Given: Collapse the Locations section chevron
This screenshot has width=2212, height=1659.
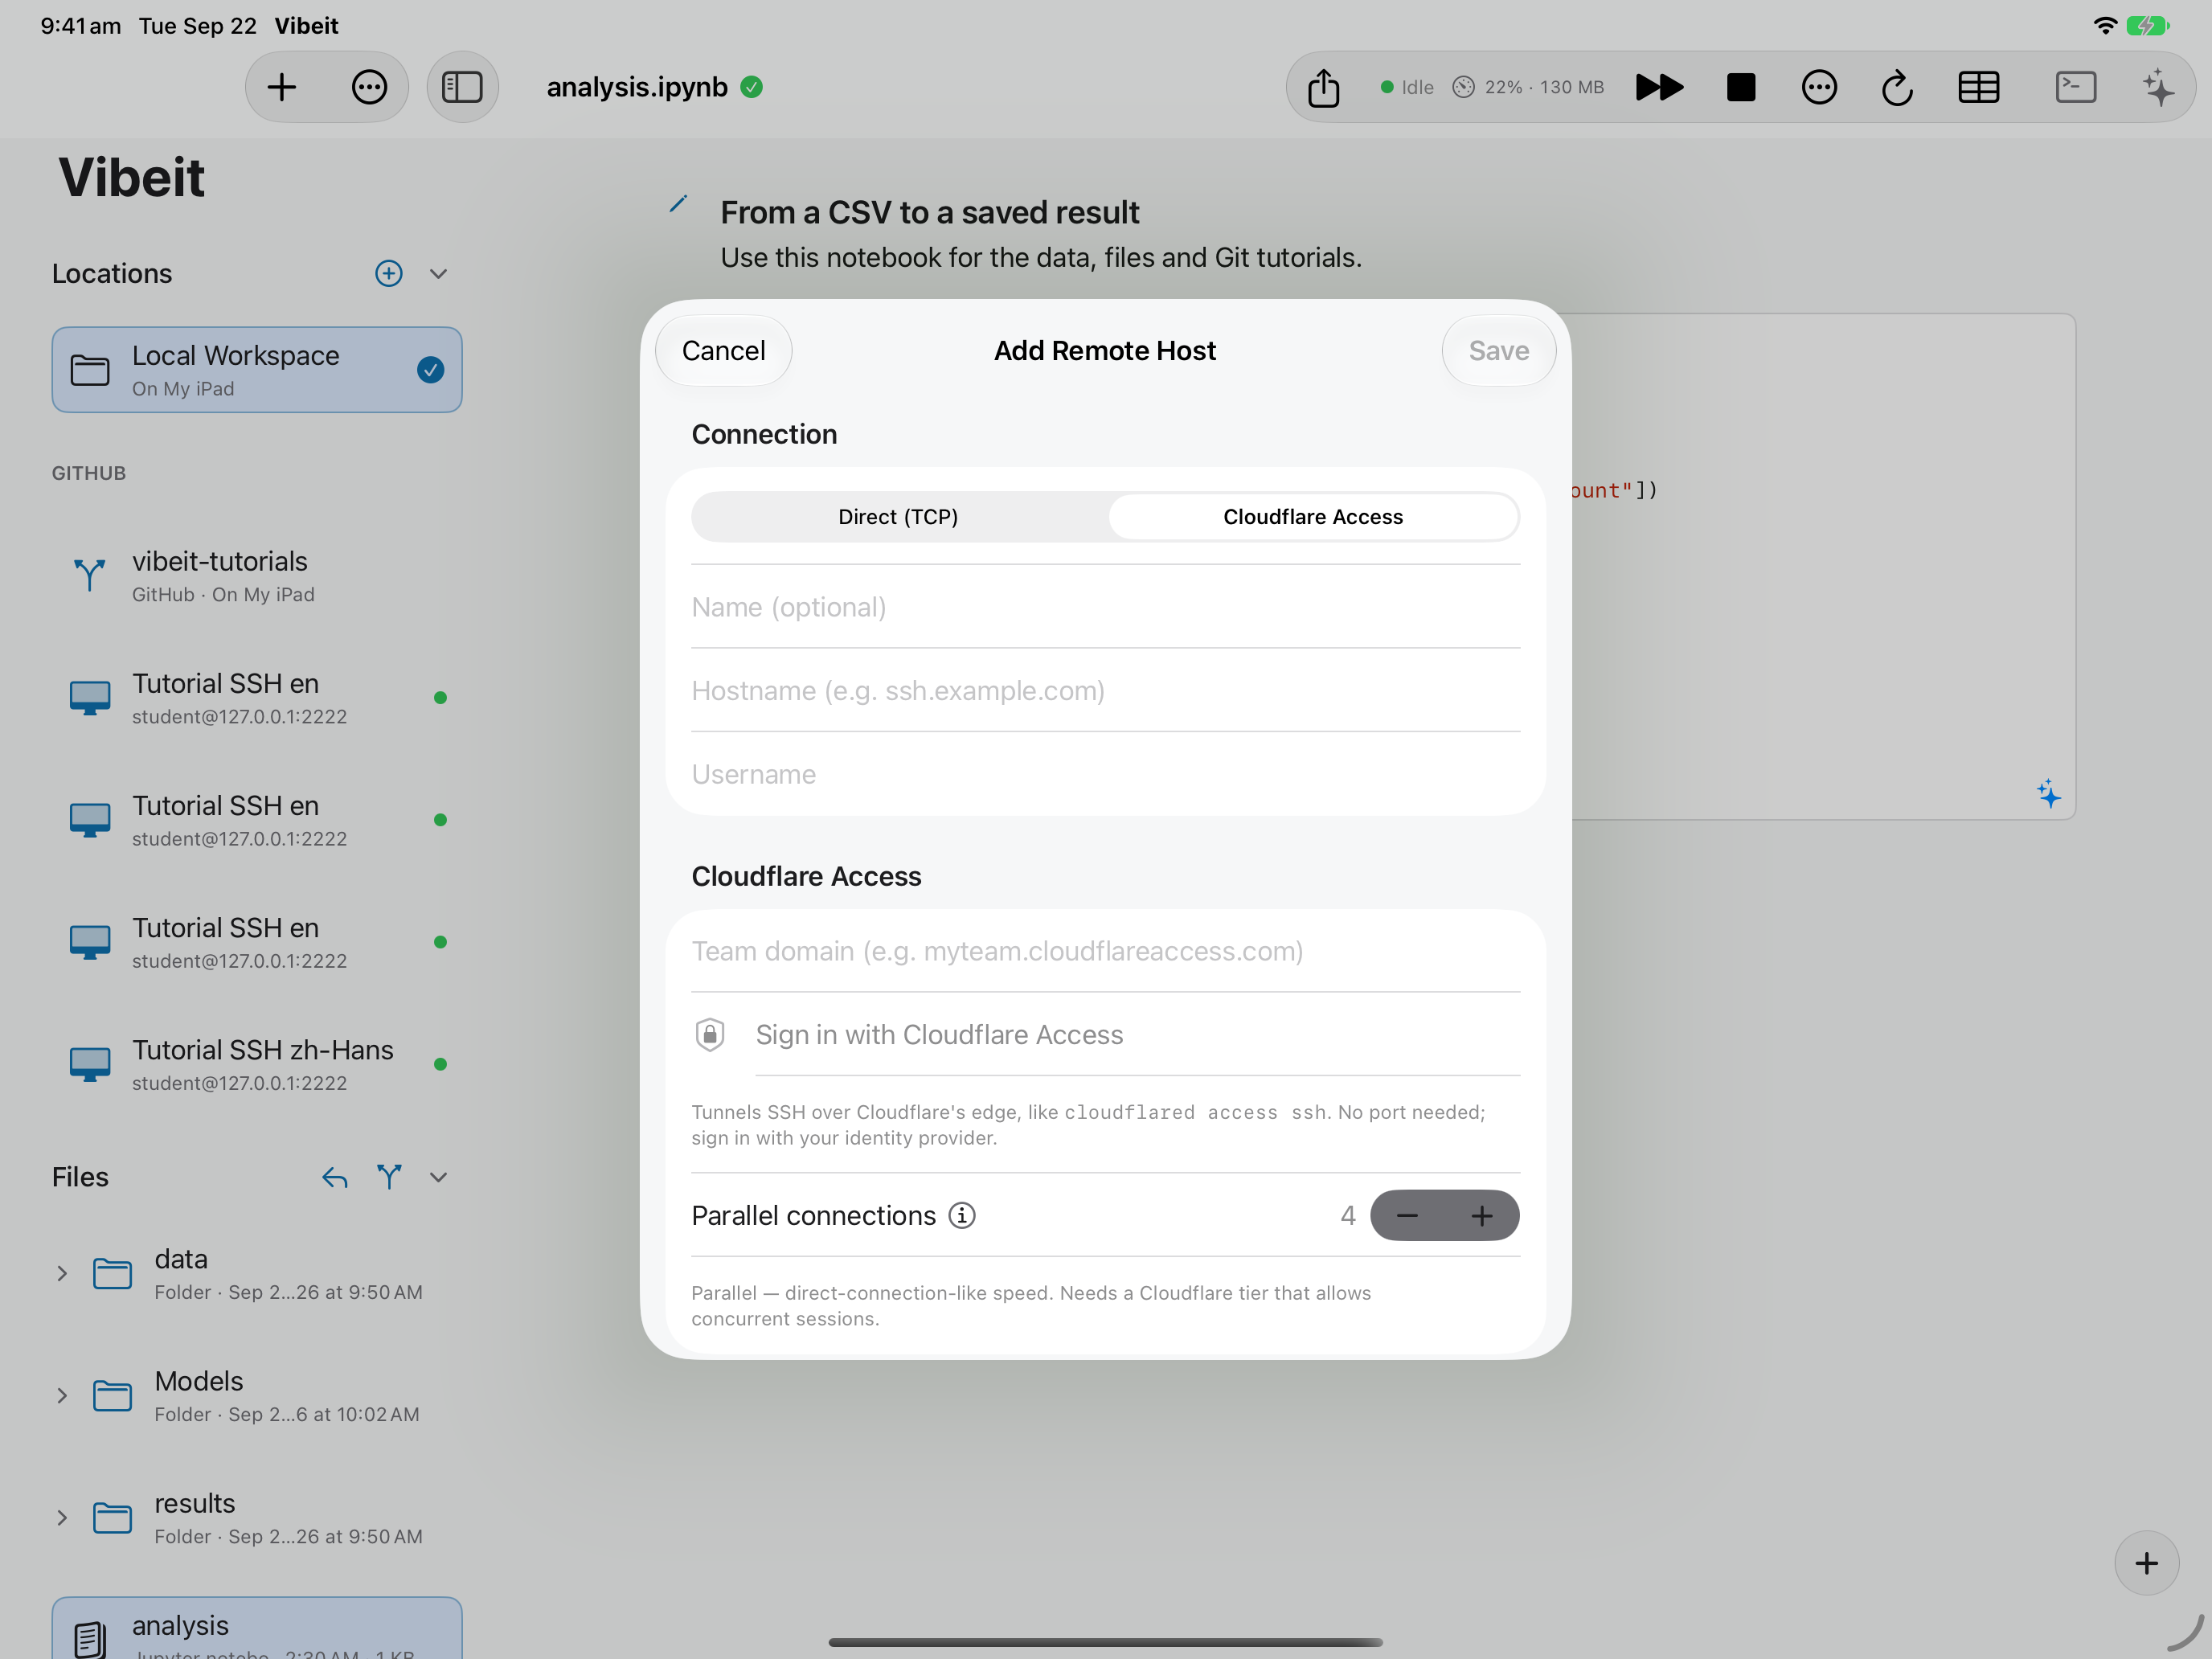Looking at the screenshot, I should point(438,273).
